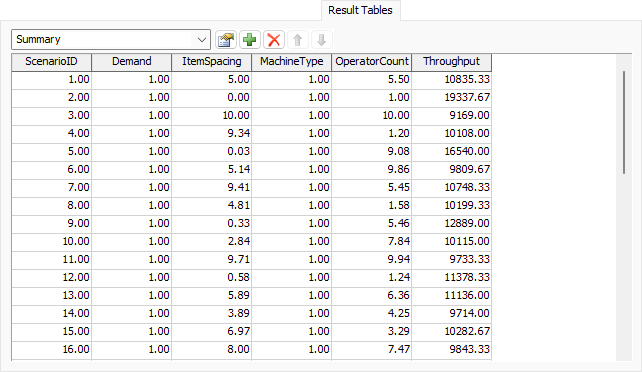The height and width of the screenshot is (372, 642).
Task: Click the OperatorCount column header
Action: tap(372, 62)
